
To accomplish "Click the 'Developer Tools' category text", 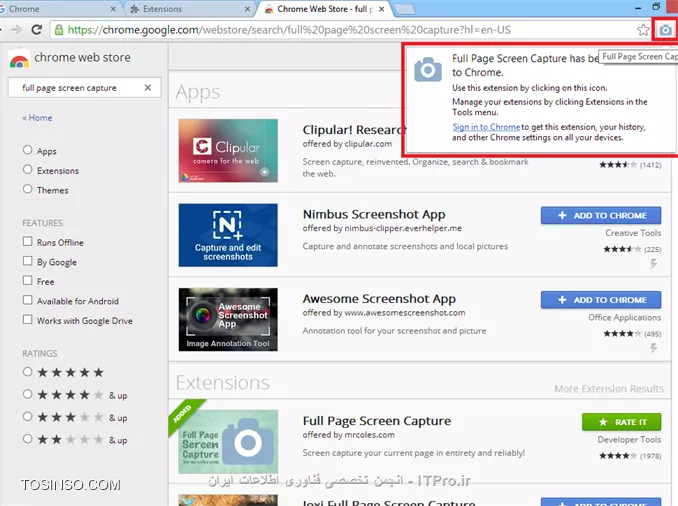I will [x=629, y=440].
